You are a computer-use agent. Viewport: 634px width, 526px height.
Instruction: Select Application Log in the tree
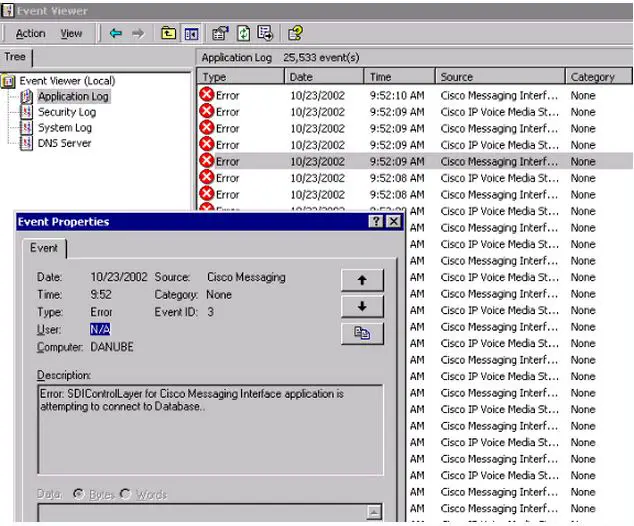click(74, 97)
